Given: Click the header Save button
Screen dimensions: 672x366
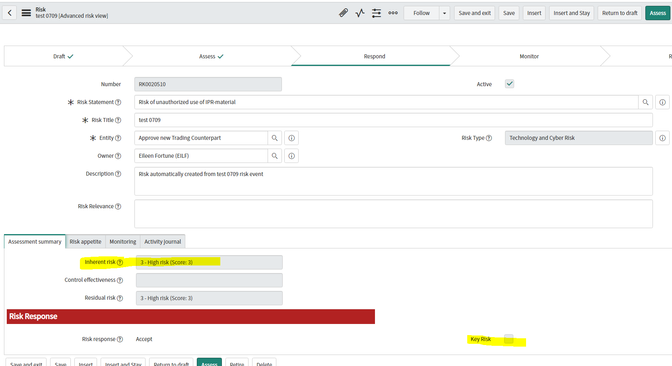Looking at the screenshot, I should coord(509,13).
